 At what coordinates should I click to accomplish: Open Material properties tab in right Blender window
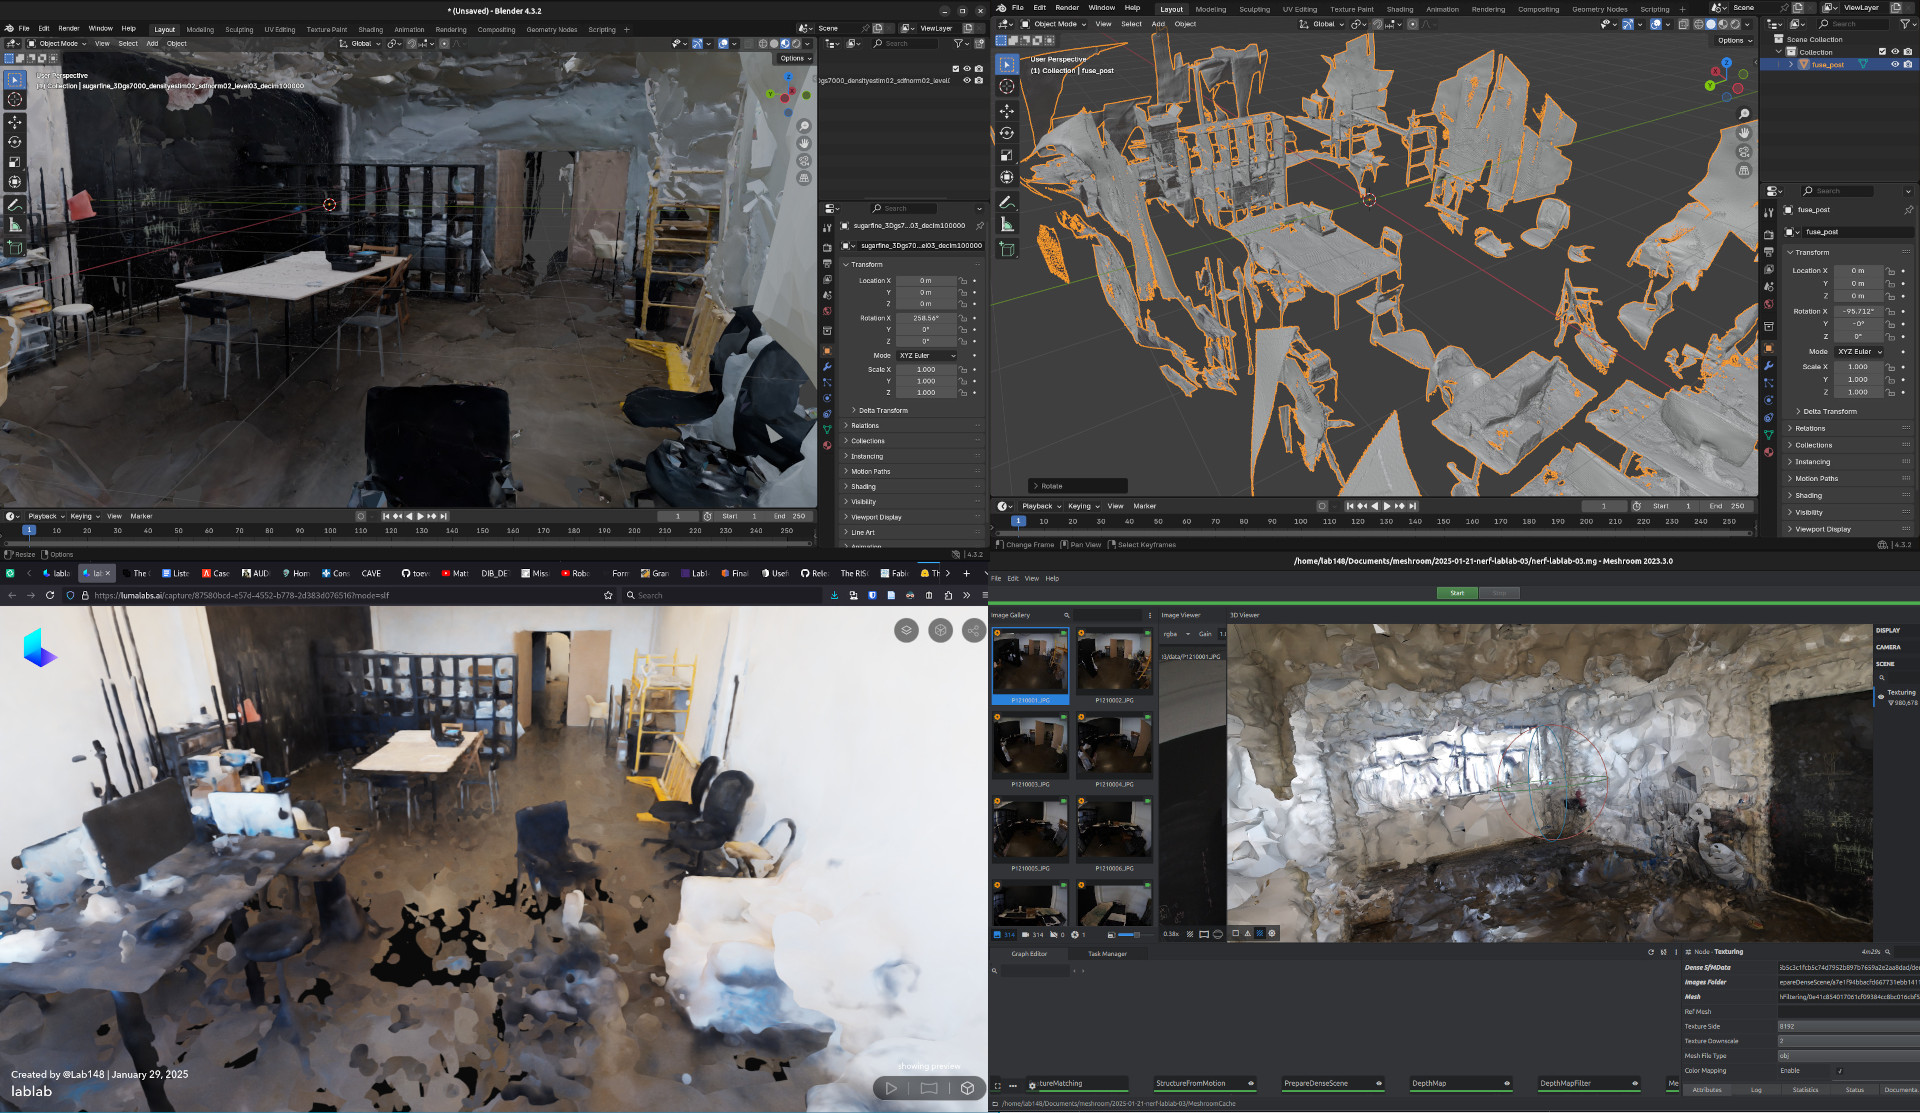pos(1768,452)
